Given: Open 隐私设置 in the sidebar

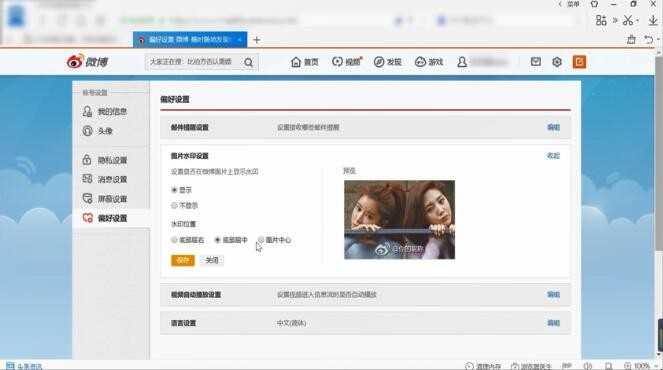Looking at the screenshot, I should (x=104, y=160).
